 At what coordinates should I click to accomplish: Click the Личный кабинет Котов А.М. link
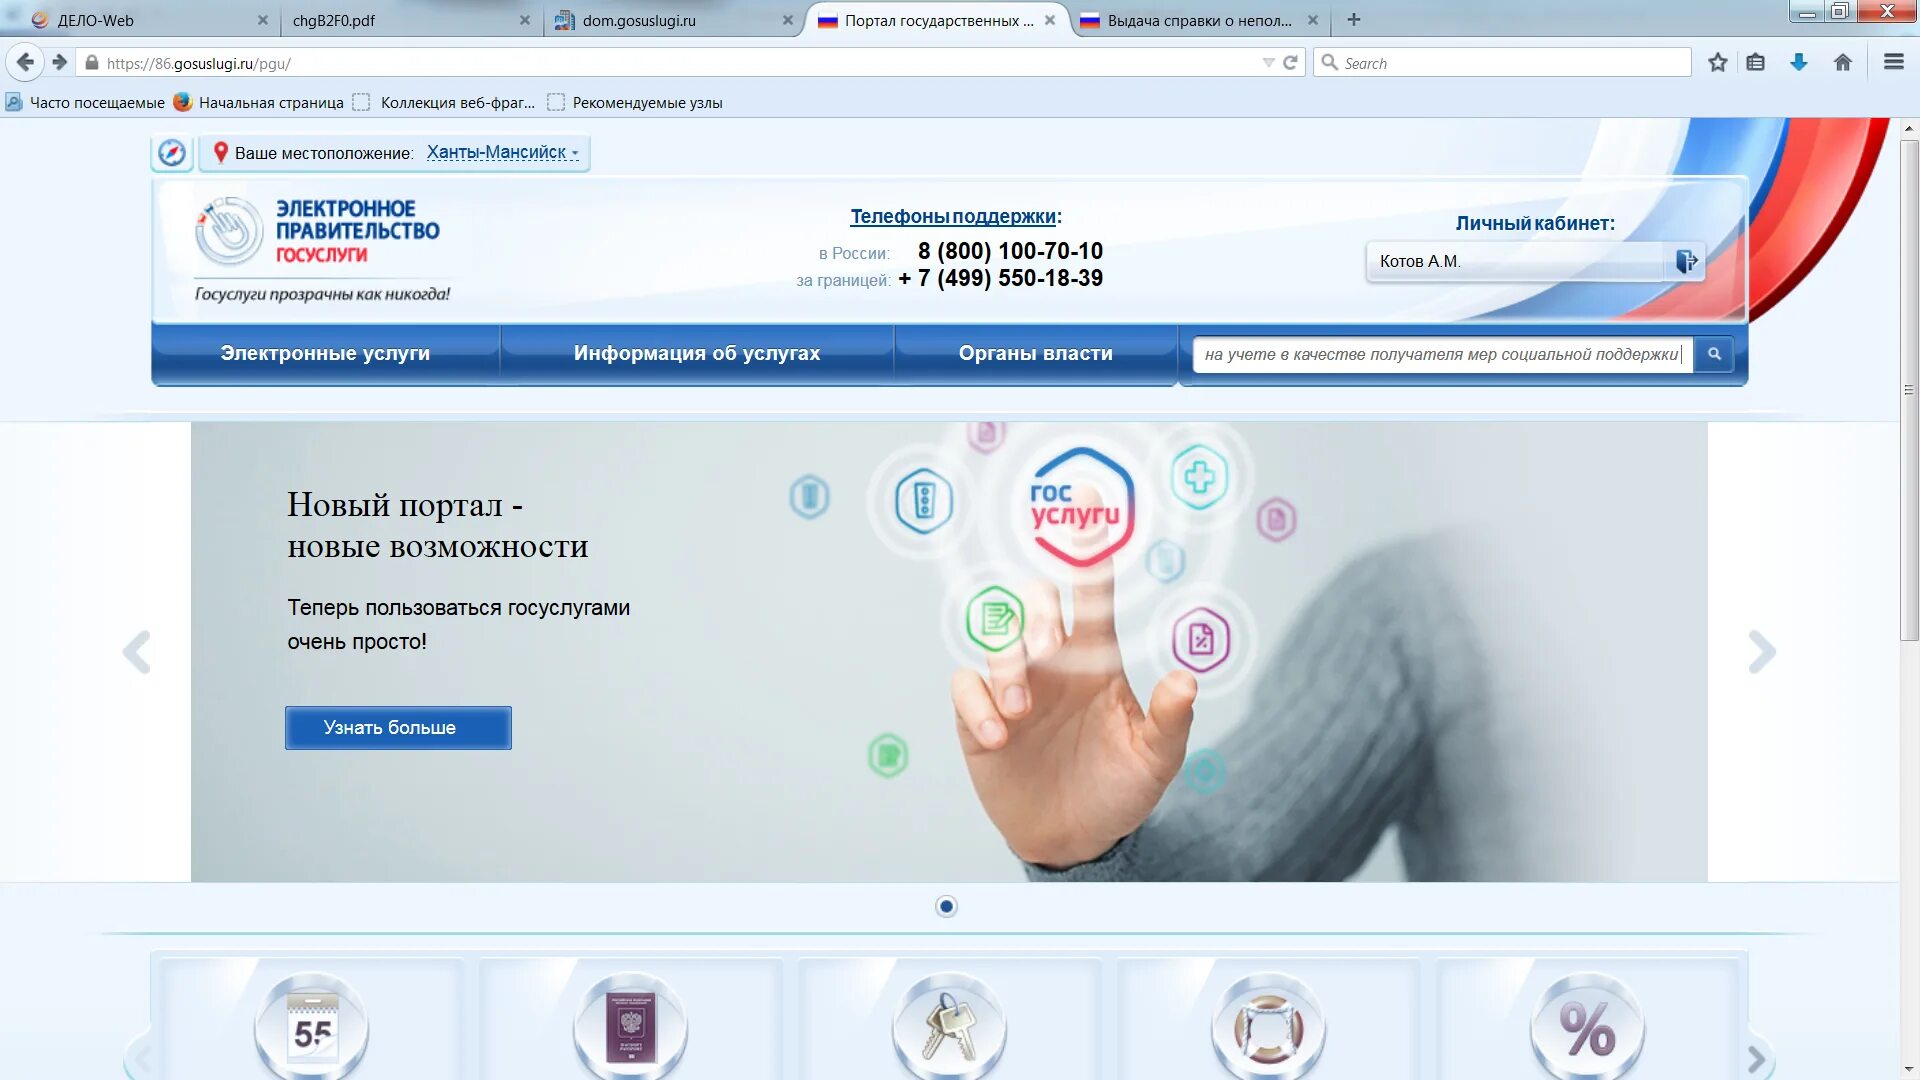[x=1518, y=261]
